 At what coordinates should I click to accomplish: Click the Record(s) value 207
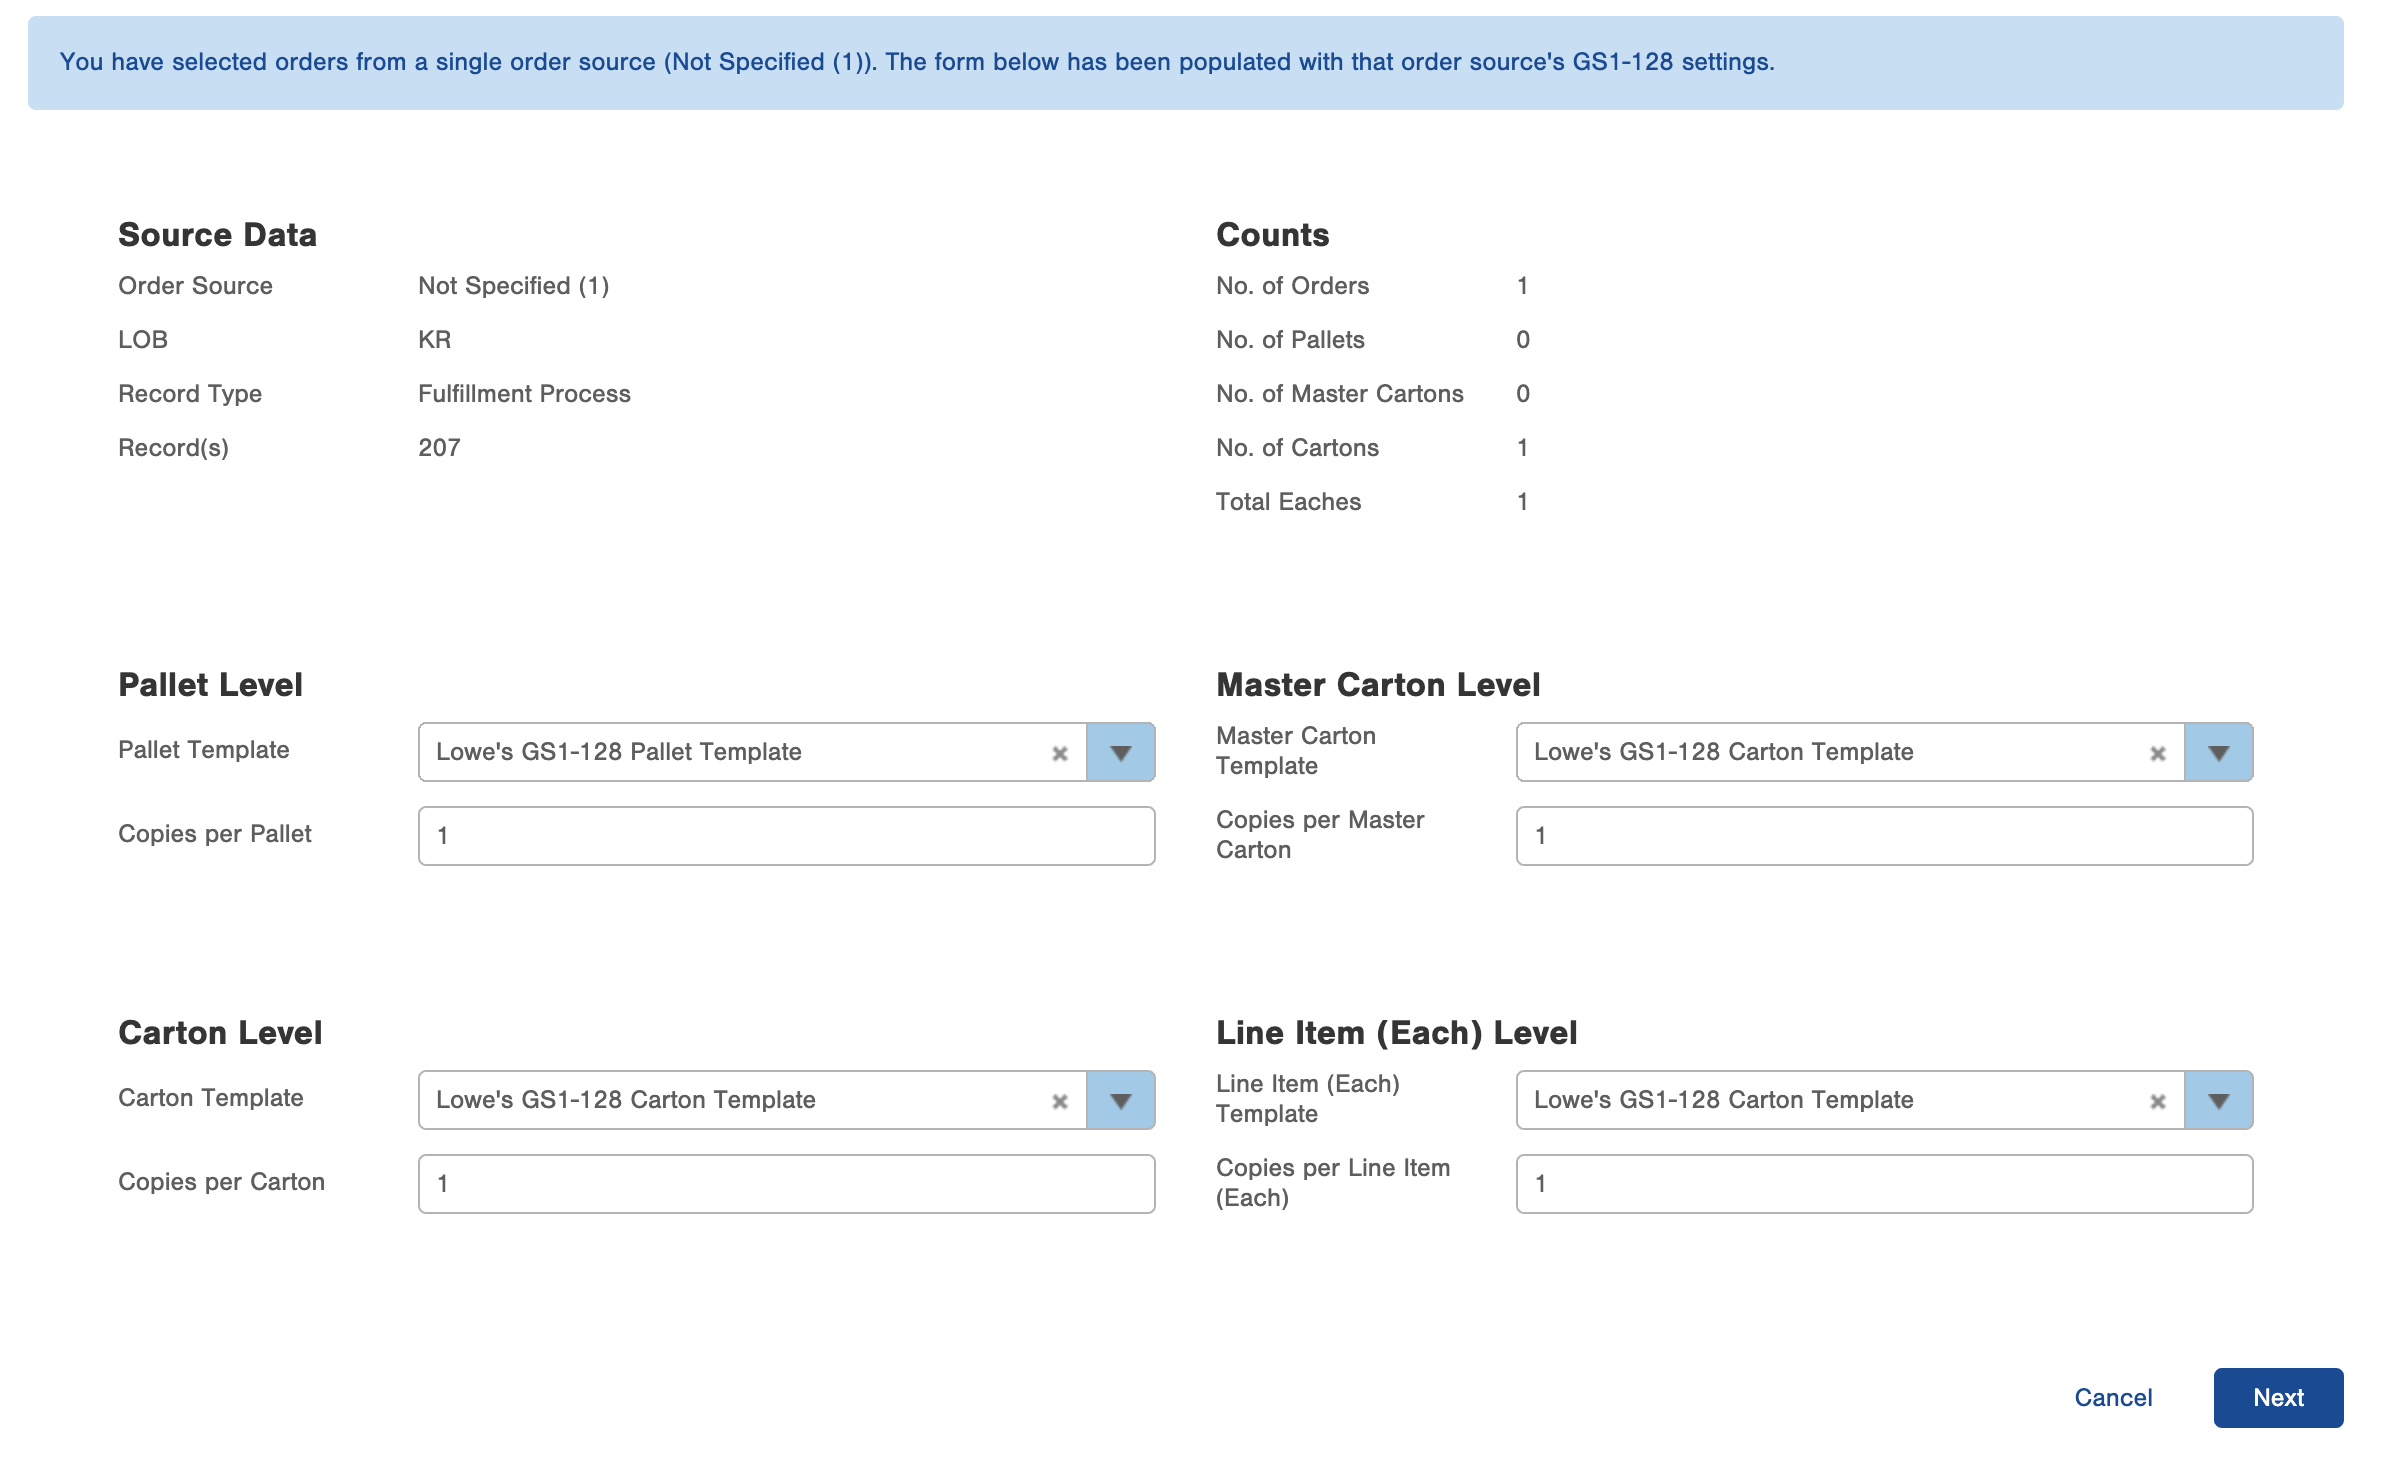[439, 448]
